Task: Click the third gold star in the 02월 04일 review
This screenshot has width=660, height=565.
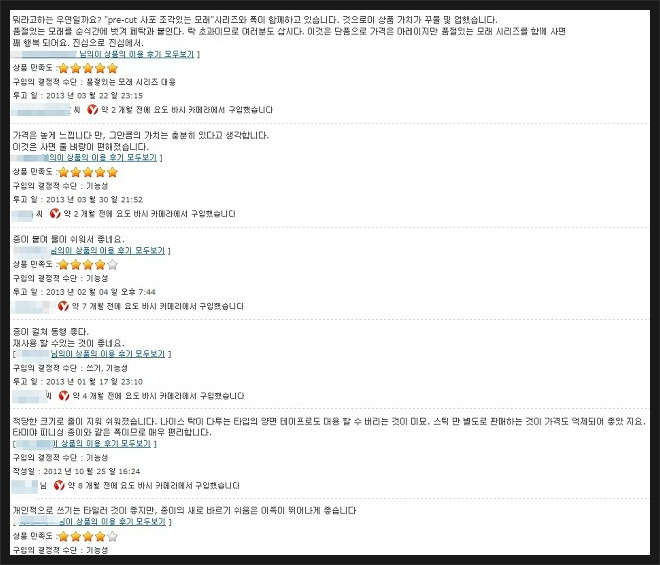Action: (x=88, y=265)
